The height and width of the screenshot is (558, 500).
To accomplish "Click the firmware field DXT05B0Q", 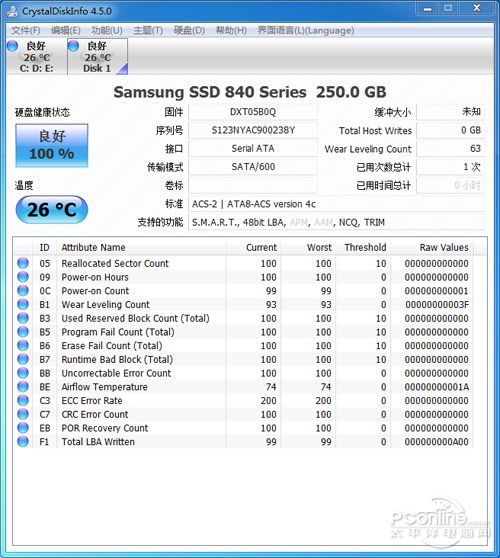I will click(x=253, y=112).
